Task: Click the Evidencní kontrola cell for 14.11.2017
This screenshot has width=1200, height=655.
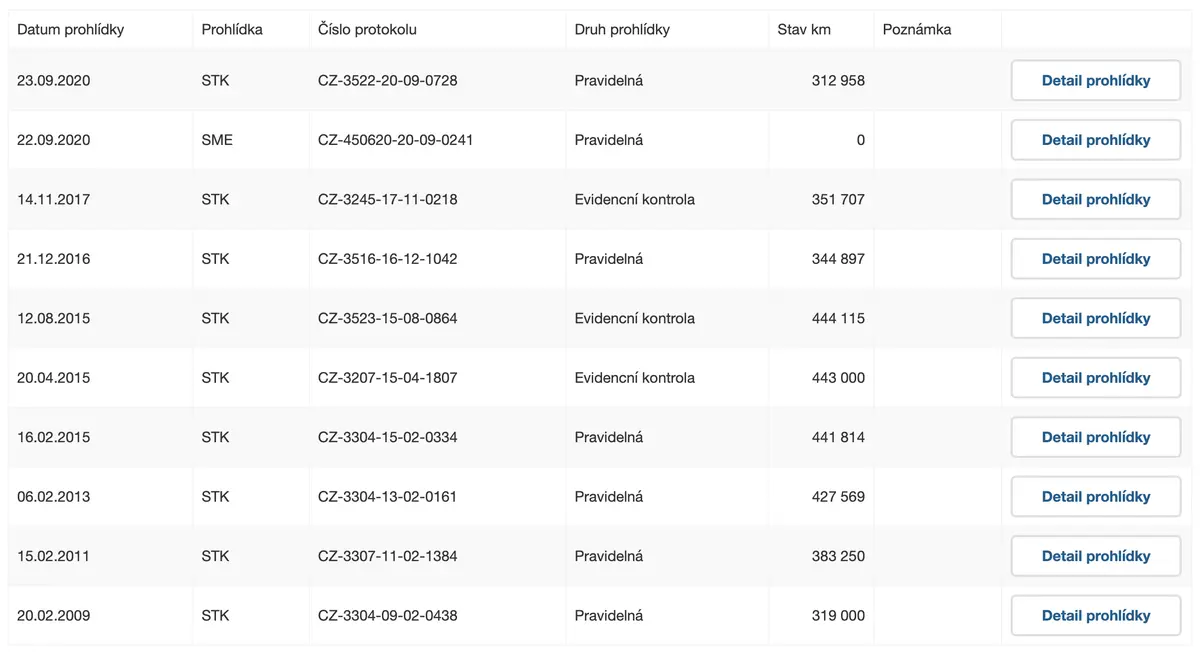Action: click(x=635, y=200)
